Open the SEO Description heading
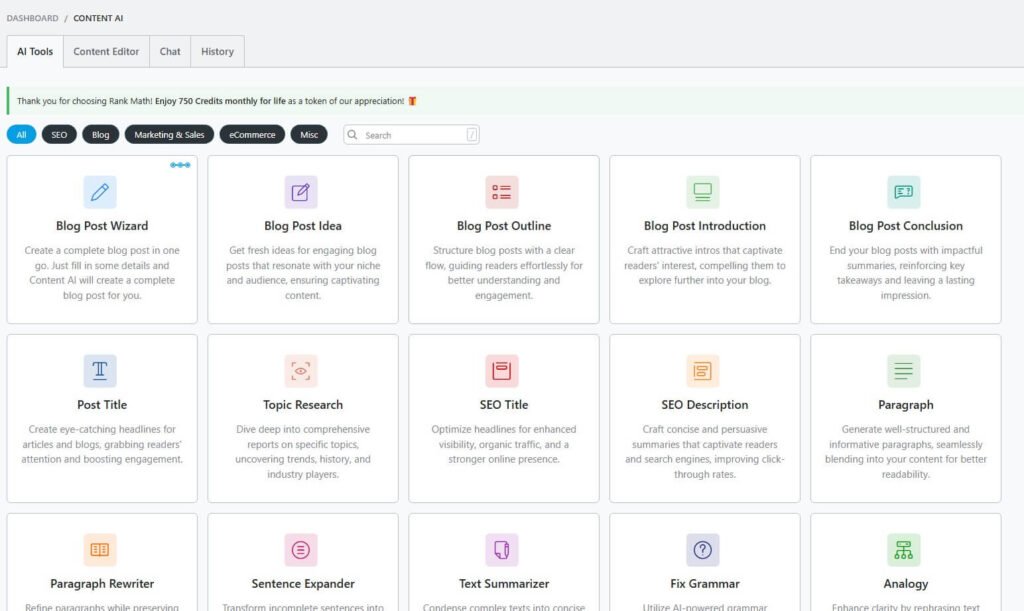 [705, 405]
